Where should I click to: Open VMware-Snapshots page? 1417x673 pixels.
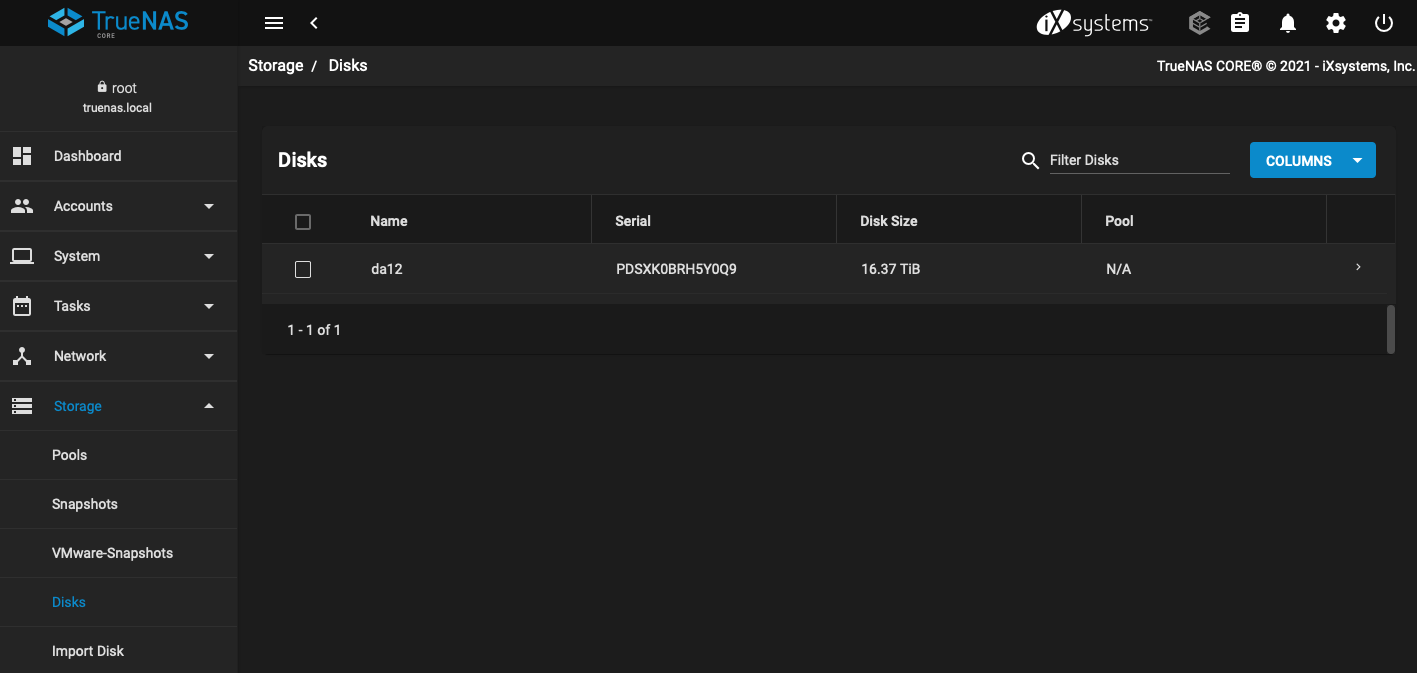(x=118, y=553)
